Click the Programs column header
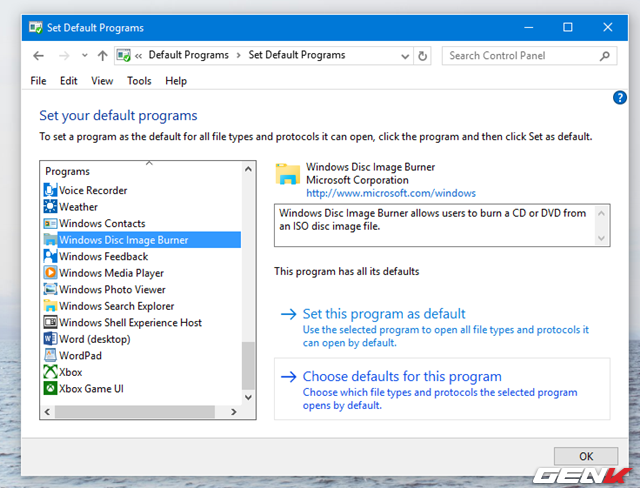The image size is (640, 488). click(x=67, y=171)
